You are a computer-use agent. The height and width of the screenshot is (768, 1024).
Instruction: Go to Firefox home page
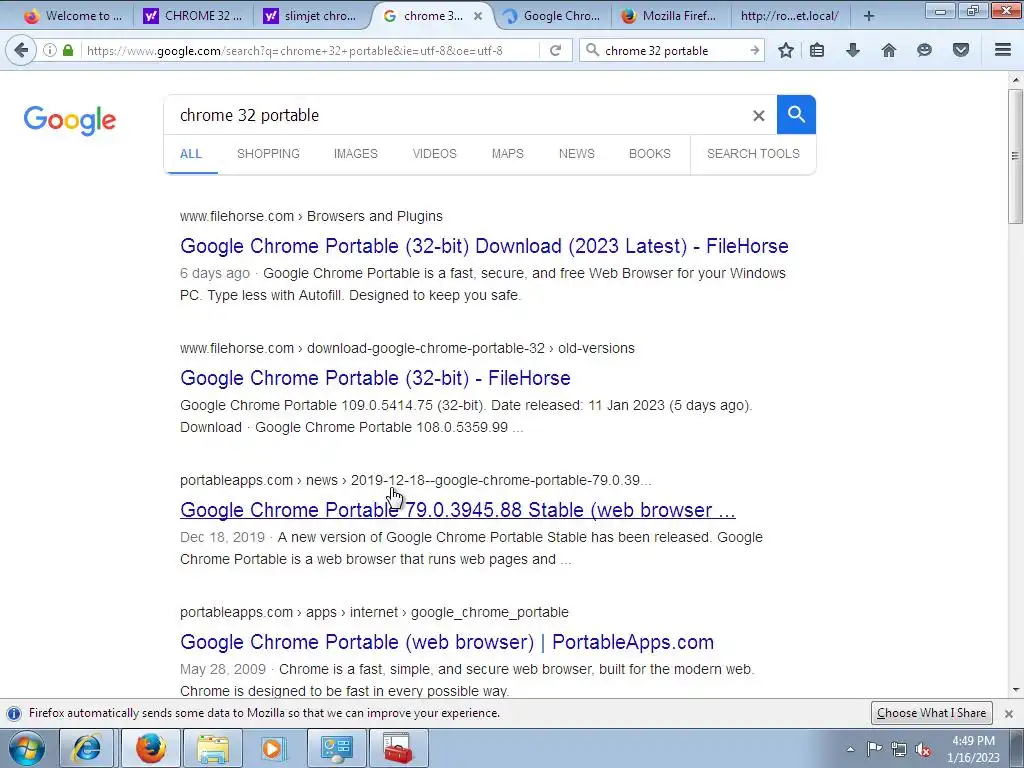pos(889,50)
